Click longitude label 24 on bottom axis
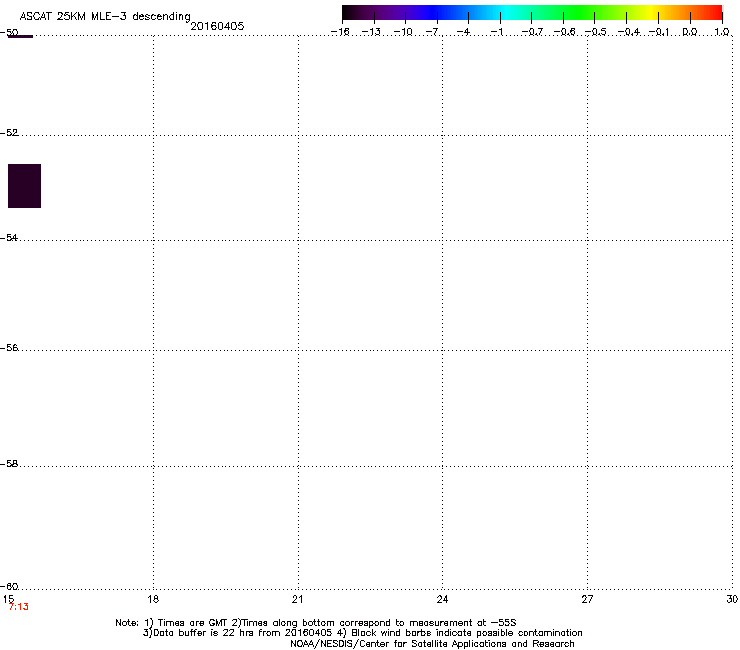 click(x=442, y=599)
